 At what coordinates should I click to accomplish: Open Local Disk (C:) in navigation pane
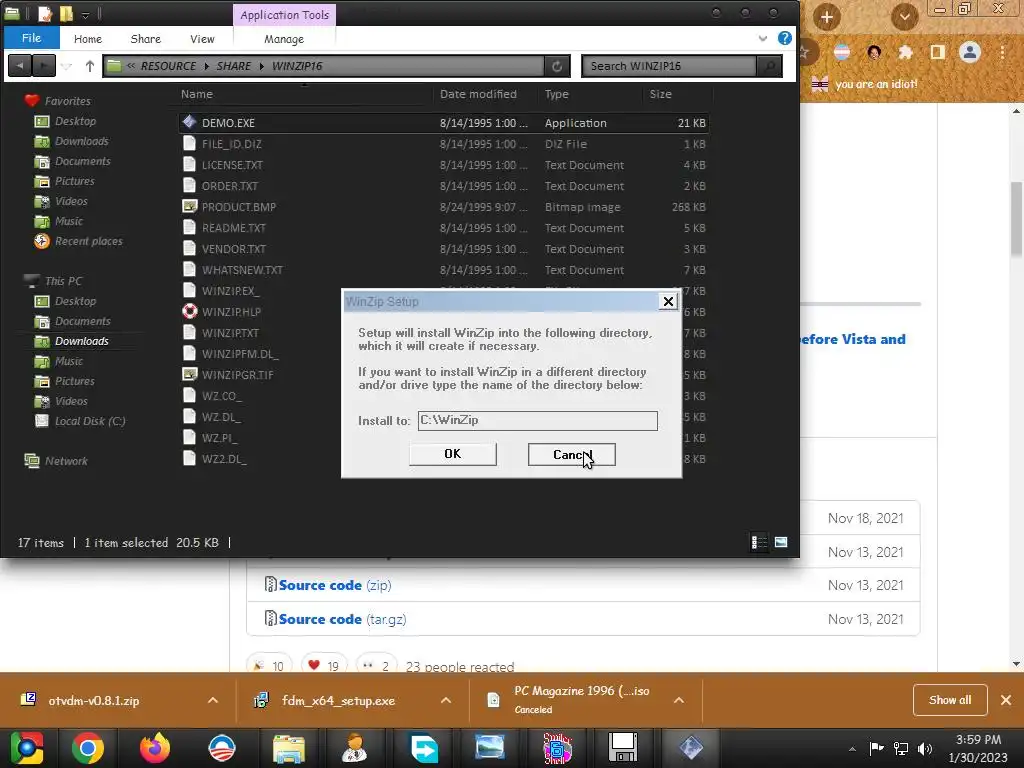coord(89,421)
